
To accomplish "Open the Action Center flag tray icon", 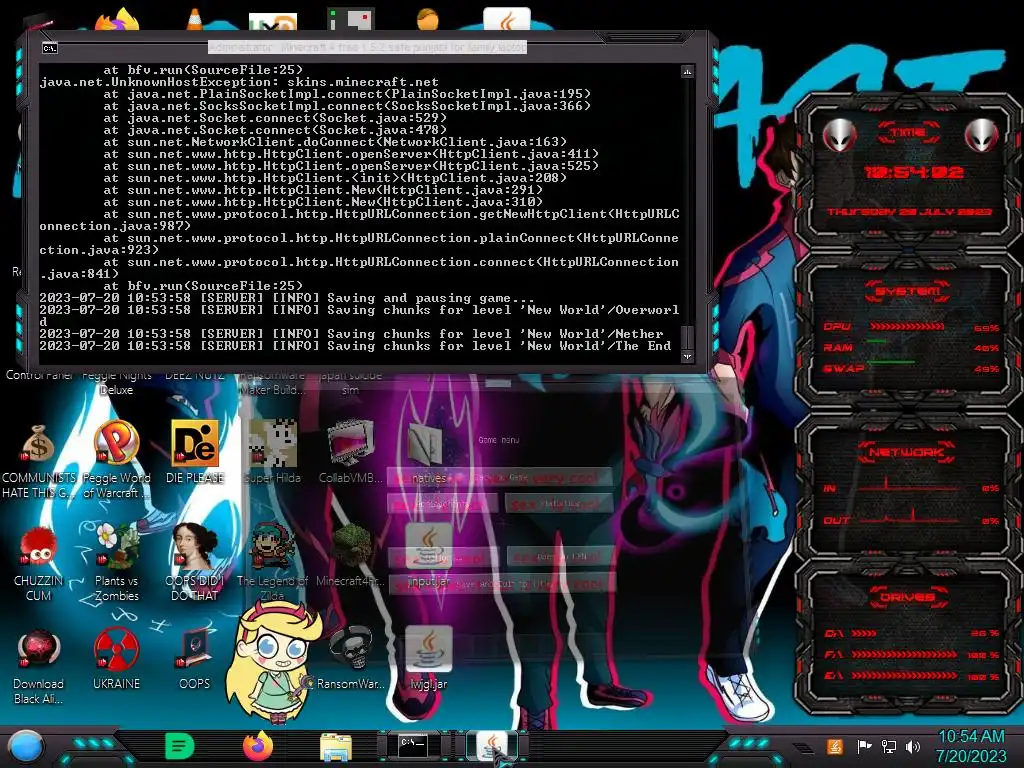I will pyautogui.click(x=864, y=746).
